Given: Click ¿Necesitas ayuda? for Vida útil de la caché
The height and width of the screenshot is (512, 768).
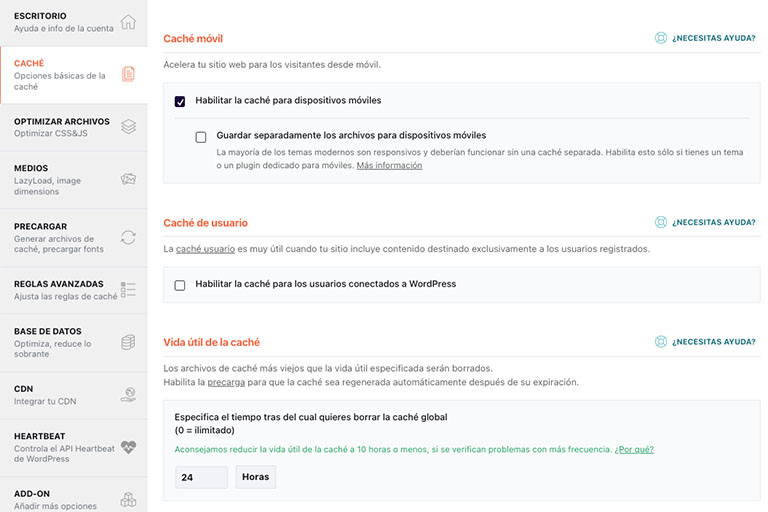Looking at the screenshot, I should point(714,342).
